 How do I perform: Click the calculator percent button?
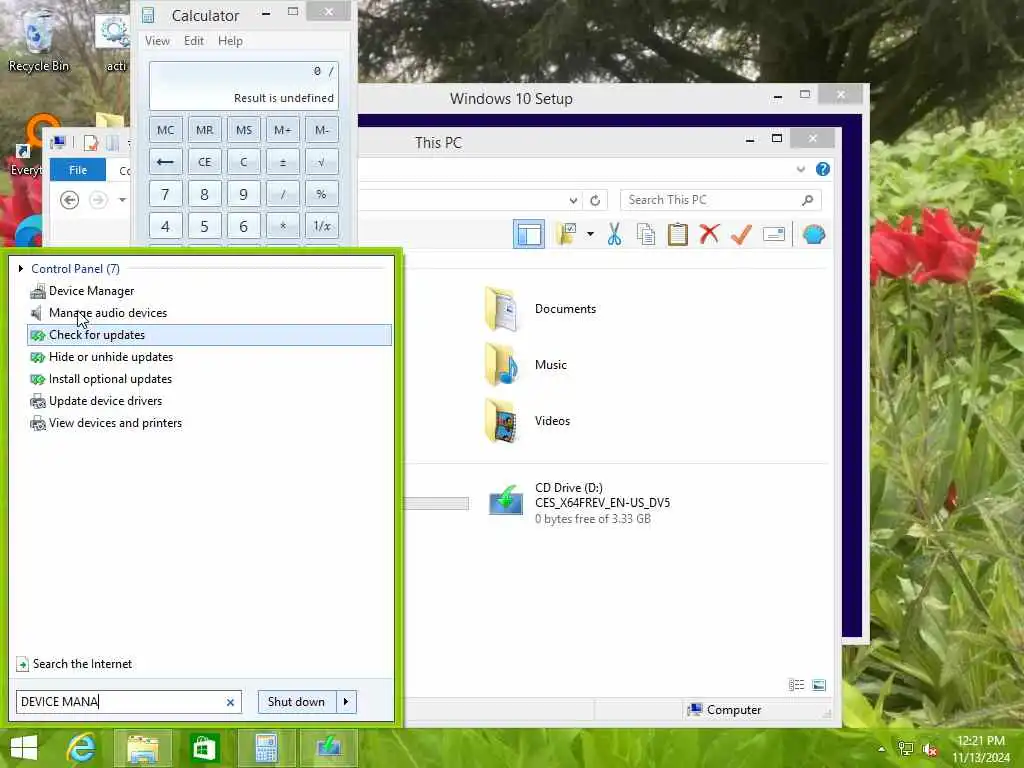tap(322, 194)
